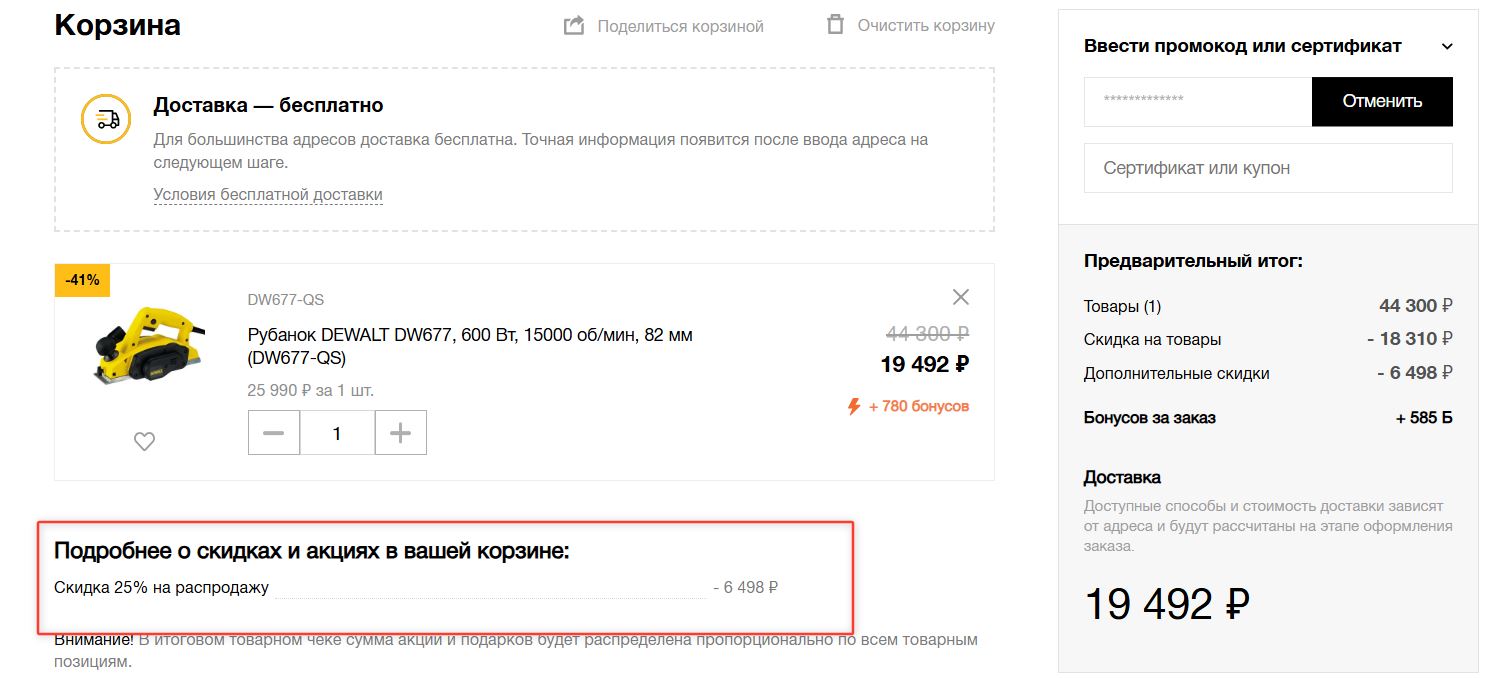Click Очистить корзину link

[926, 25]
